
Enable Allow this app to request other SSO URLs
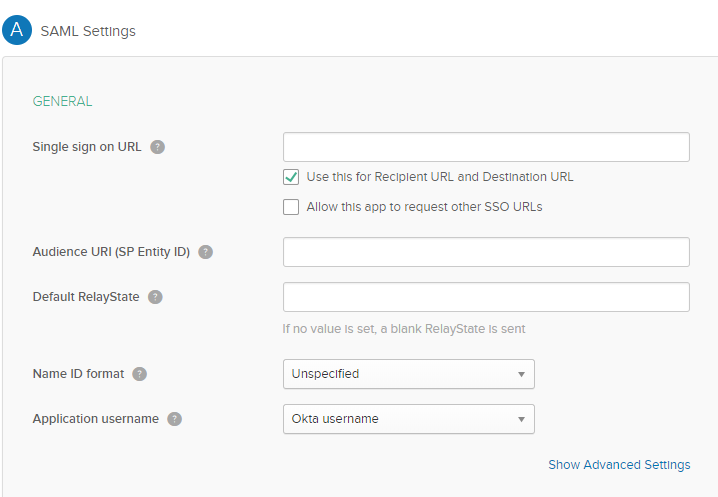291,207
